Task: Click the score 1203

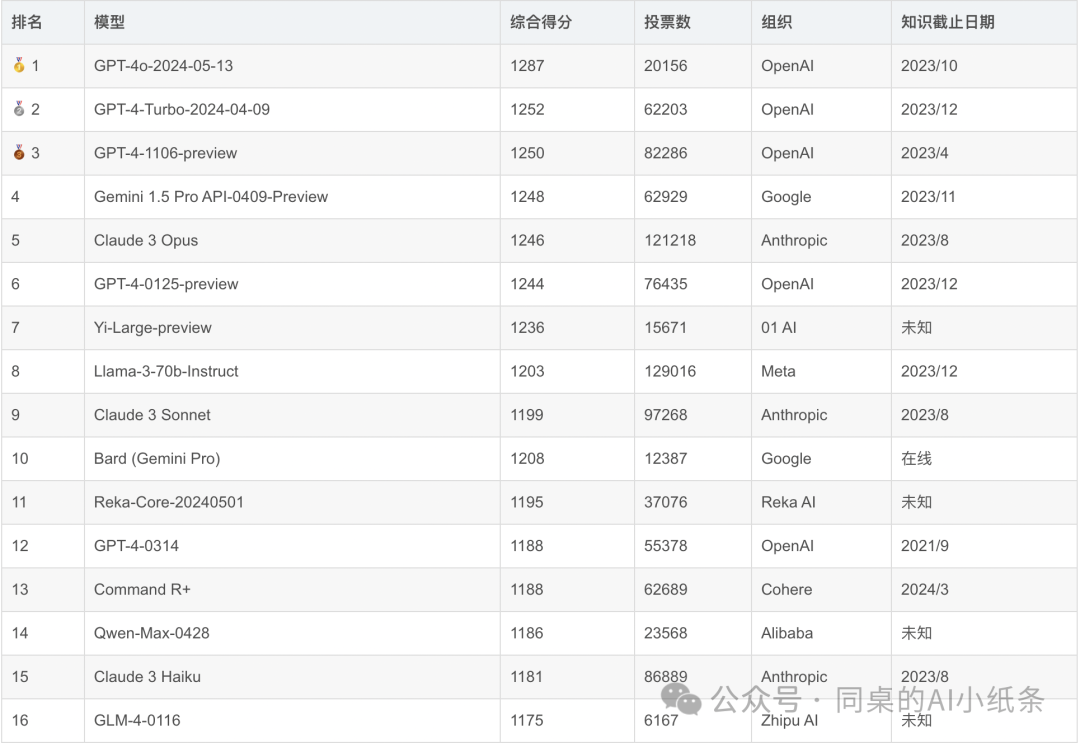Action: (x=527, y=371)
